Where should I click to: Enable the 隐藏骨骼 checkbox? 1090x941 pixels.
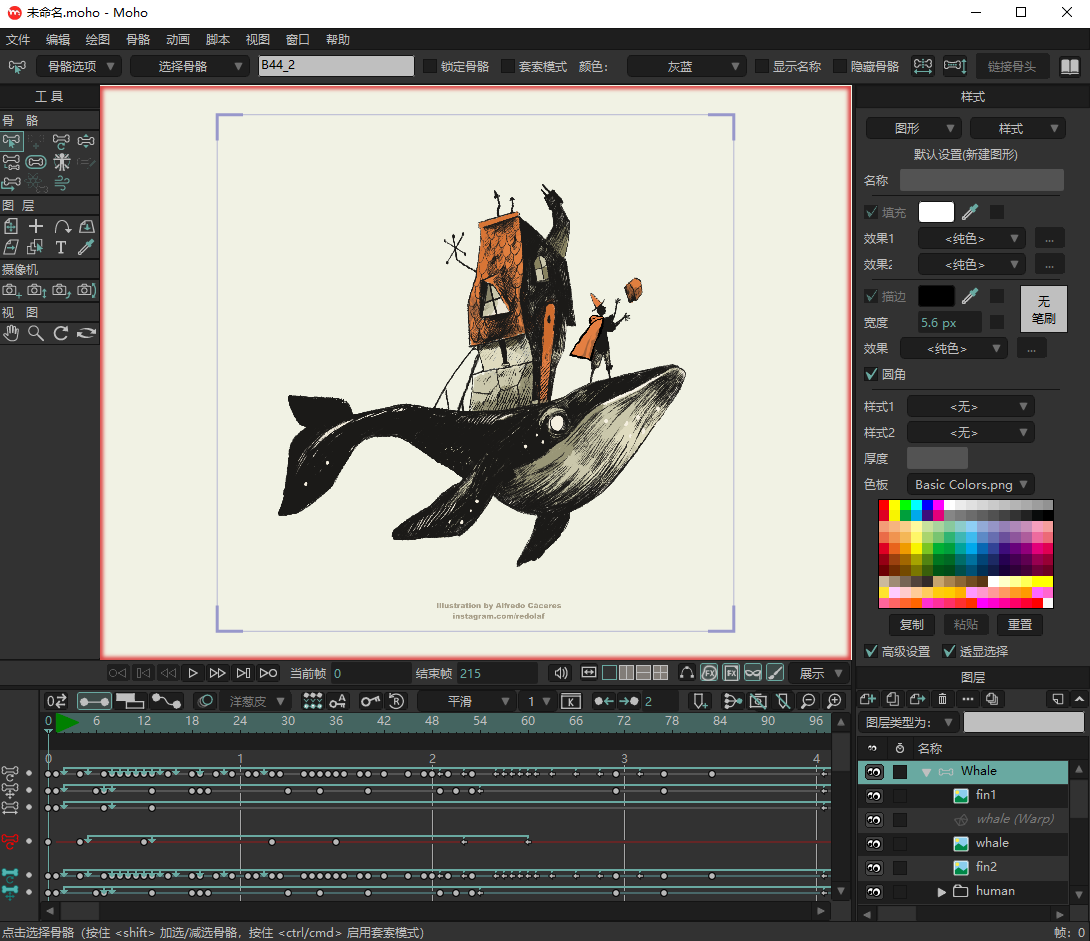[840, 66]
